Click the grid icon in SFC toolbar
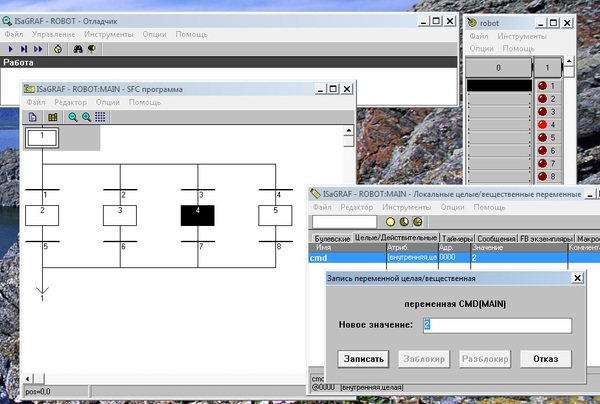 click(x=101, y=117)
